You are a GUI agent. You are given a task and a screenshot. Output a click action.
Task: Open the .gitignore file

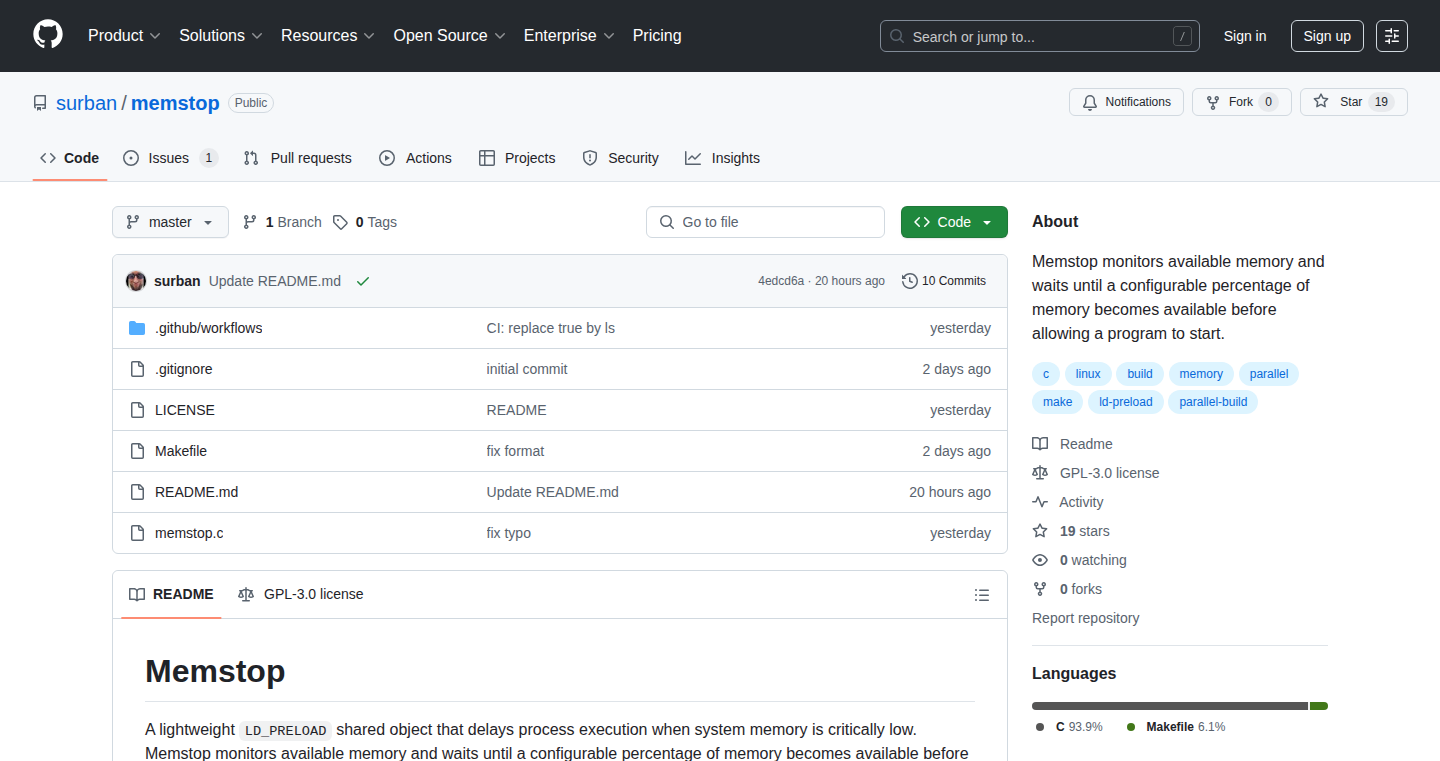click(184, 369)
